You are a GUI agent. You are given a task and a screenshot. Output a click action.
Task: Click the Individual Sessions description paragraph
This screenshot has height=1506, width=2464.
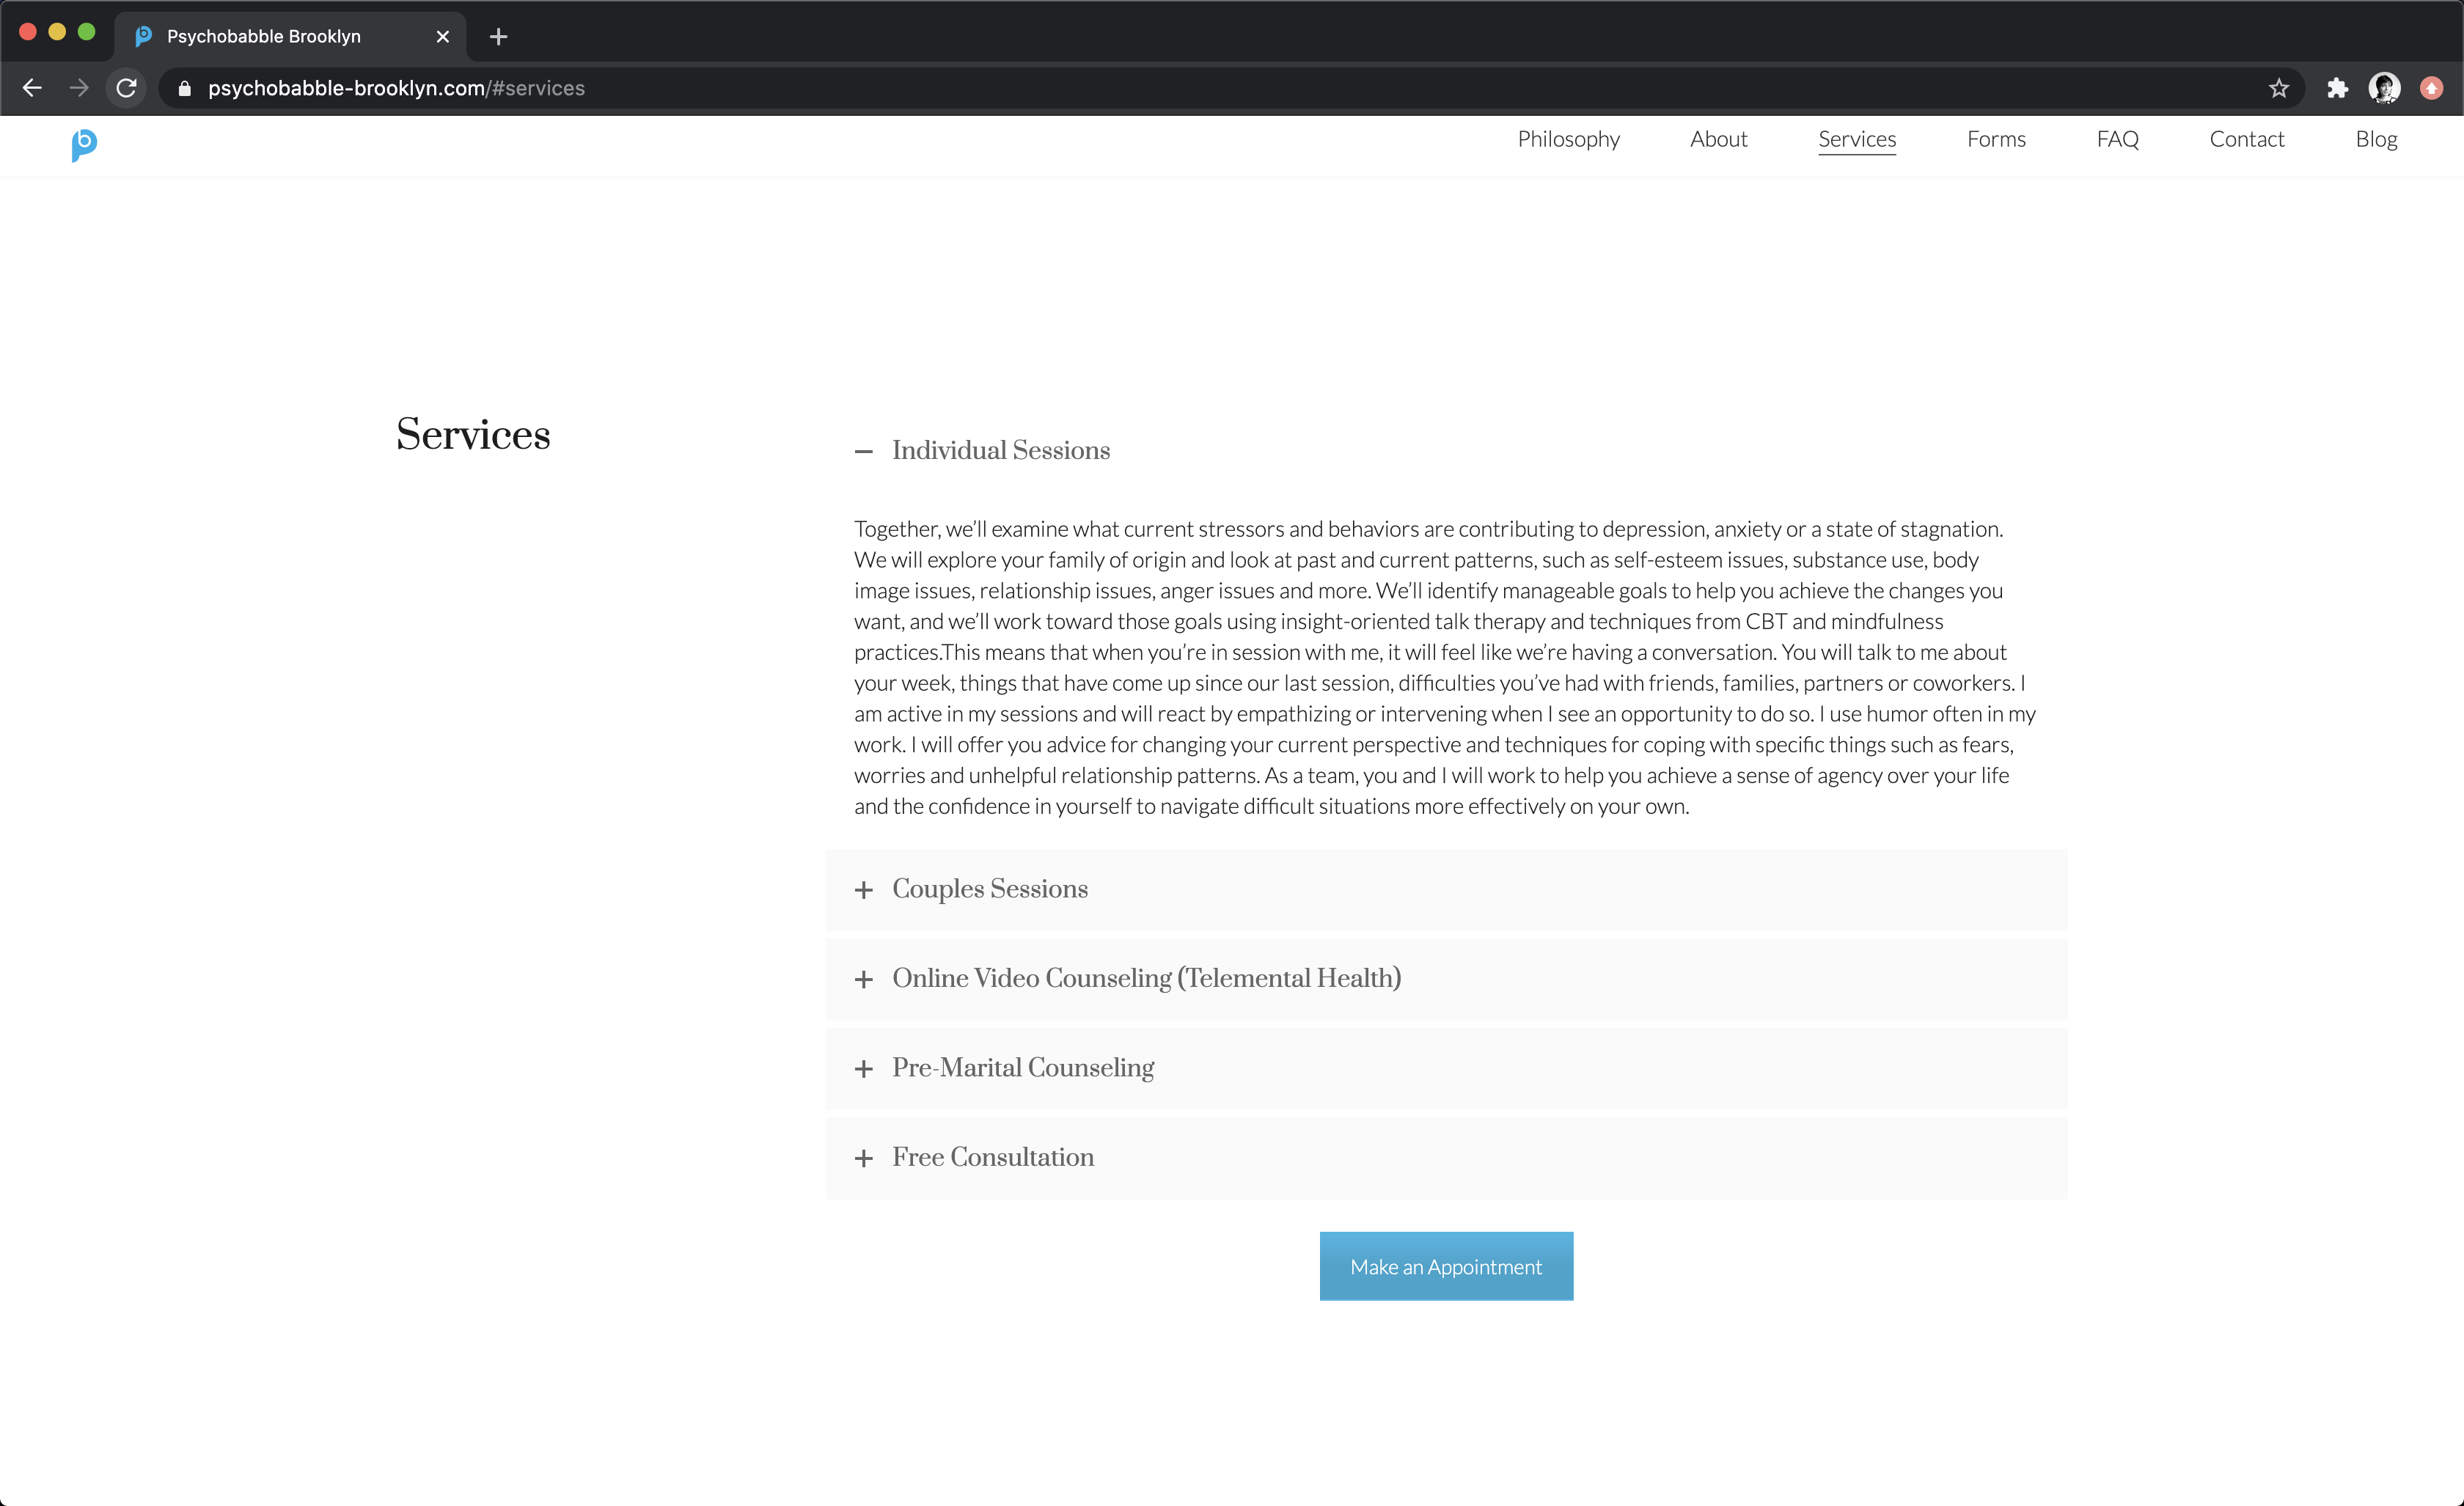tap(1445, 667)
